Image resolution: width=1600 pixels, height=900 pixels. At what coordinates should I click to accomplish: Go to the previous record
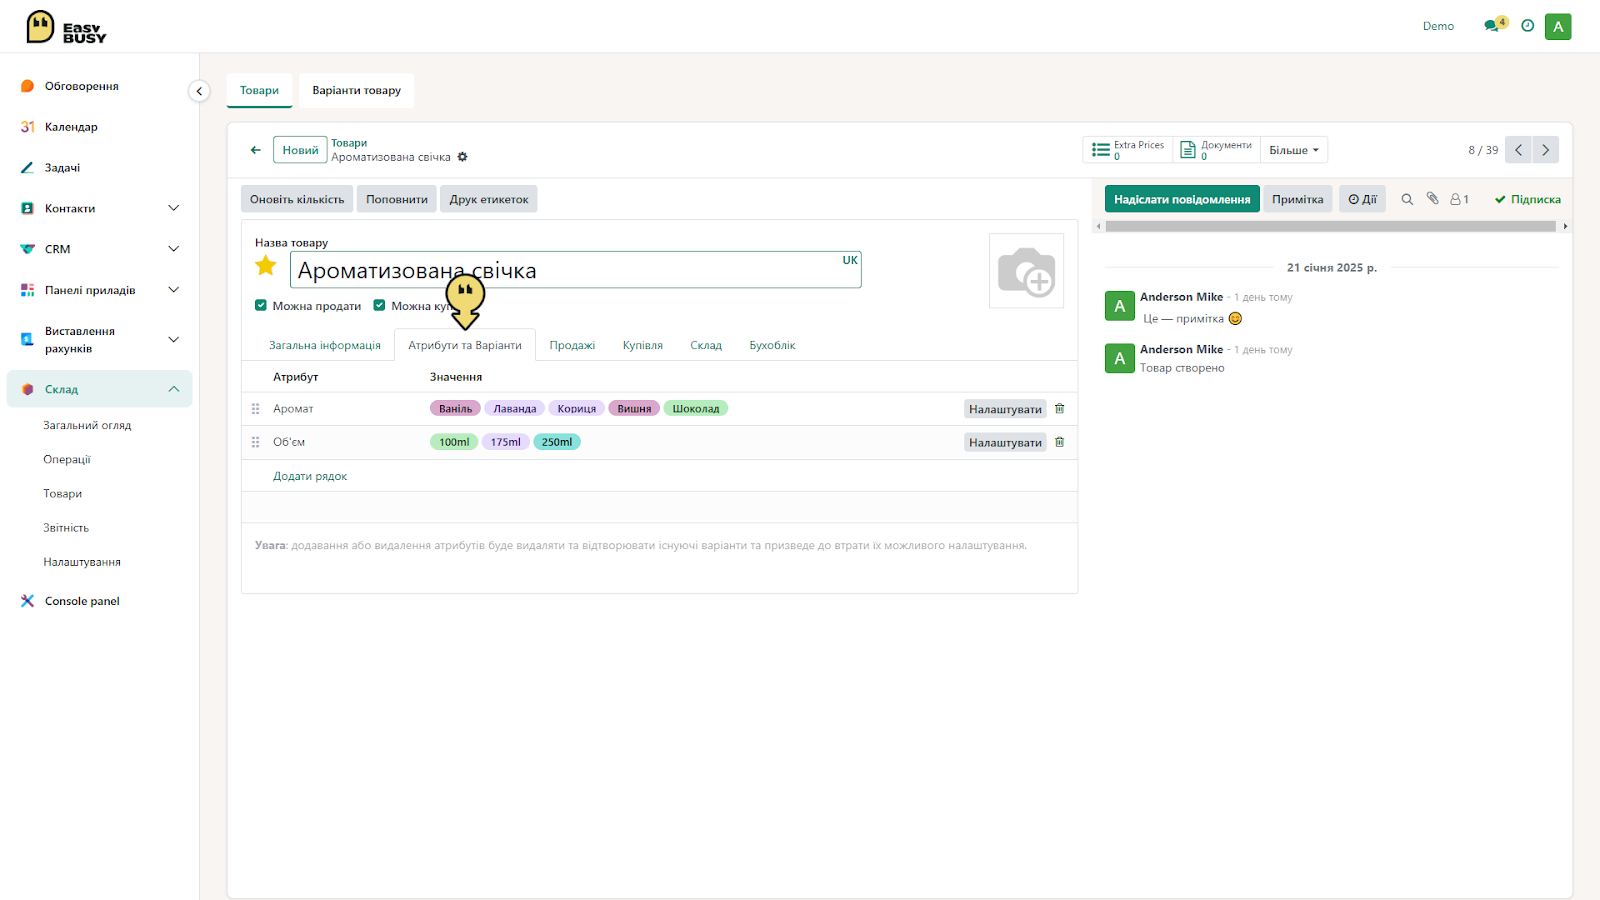(x=1518, y=150)
